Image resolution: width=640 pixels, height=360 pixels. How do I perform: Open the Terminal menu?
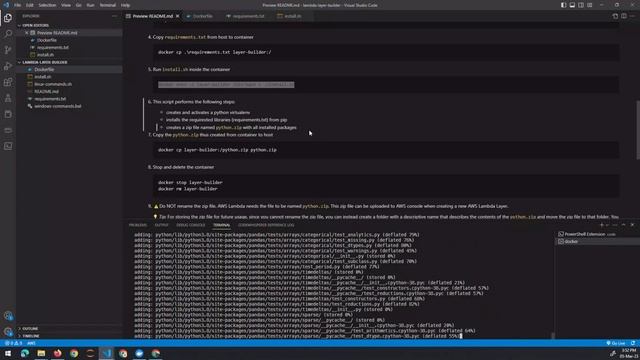[x=108, y=5]
